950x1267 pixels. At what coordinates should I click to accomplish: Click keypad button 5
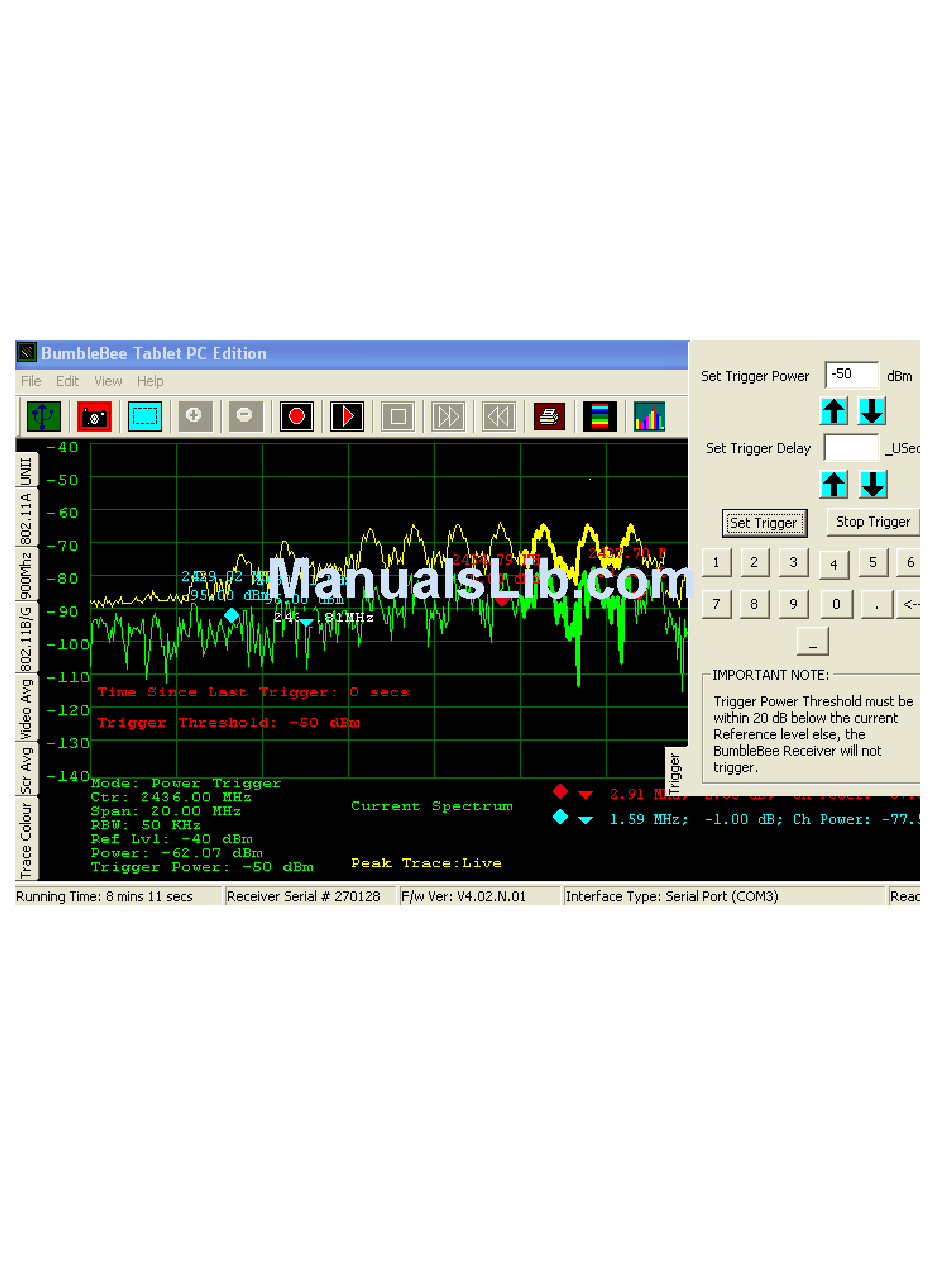[872, 563]
